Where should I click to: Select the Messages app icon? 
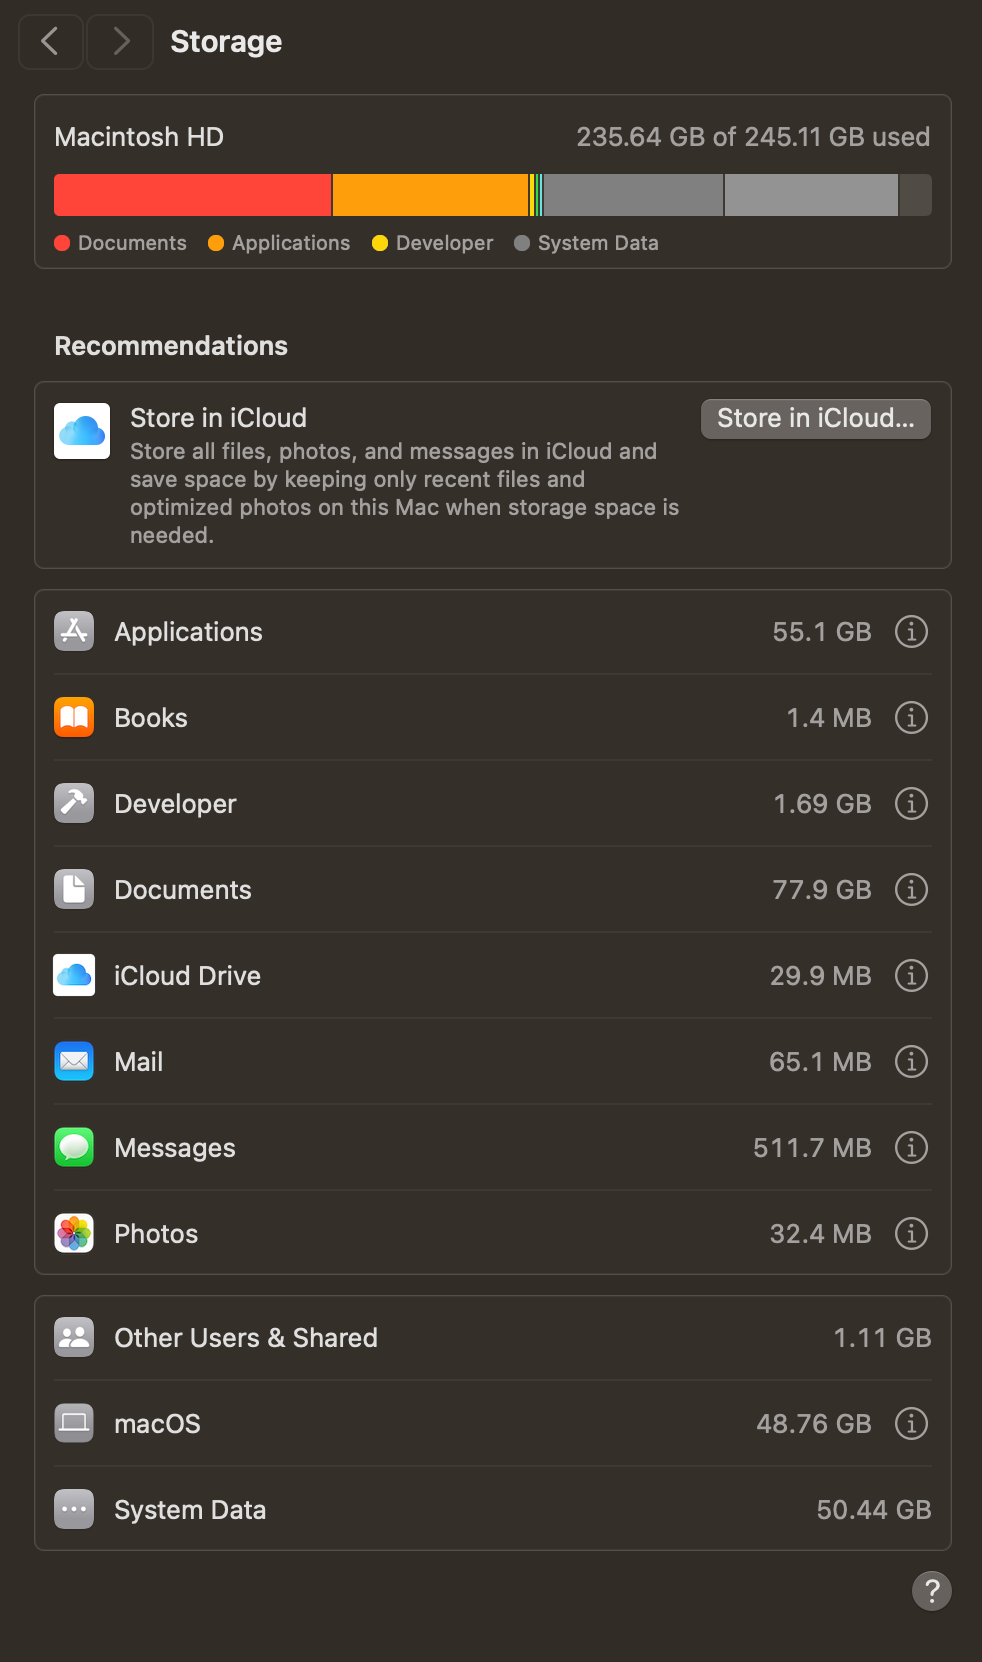(74, 1148)
